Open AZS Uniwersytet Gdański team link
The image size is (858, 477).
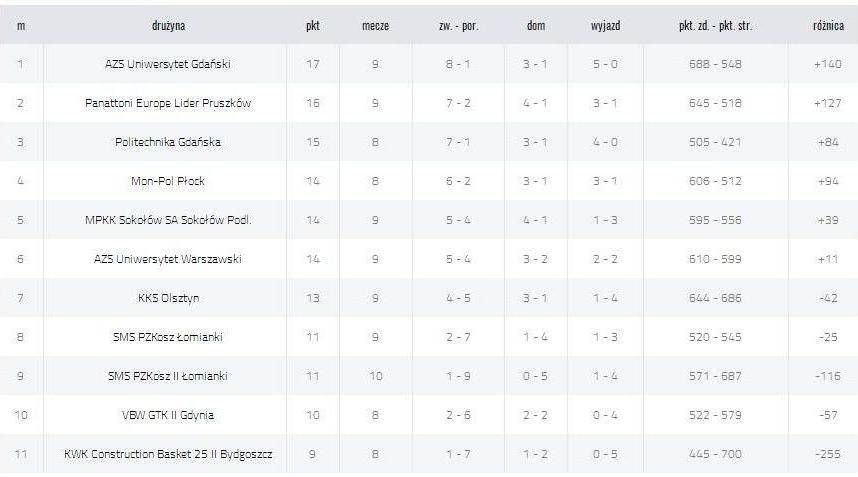click(167, 64)
